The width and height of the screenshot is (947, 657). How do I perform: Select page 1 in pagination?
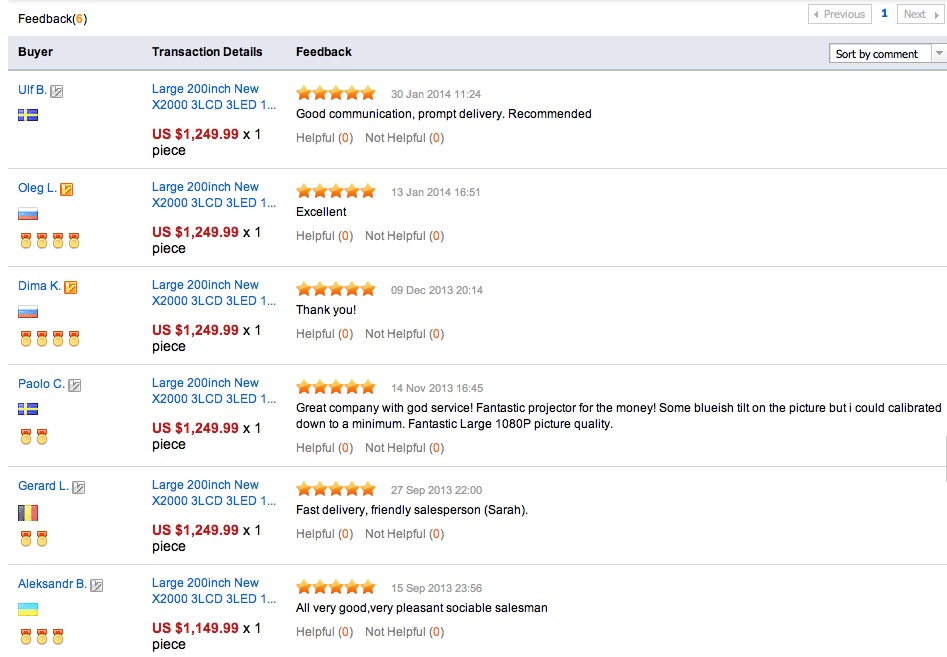pos(884,14)
